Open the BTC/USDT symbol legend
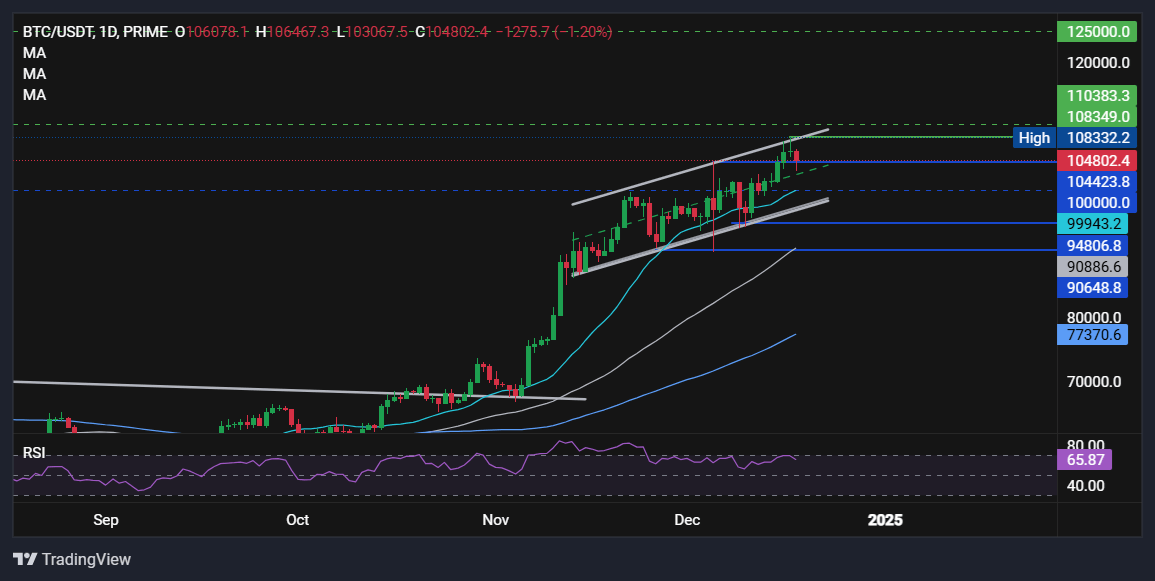The image size is (1155, 581). tap(62, 31)
